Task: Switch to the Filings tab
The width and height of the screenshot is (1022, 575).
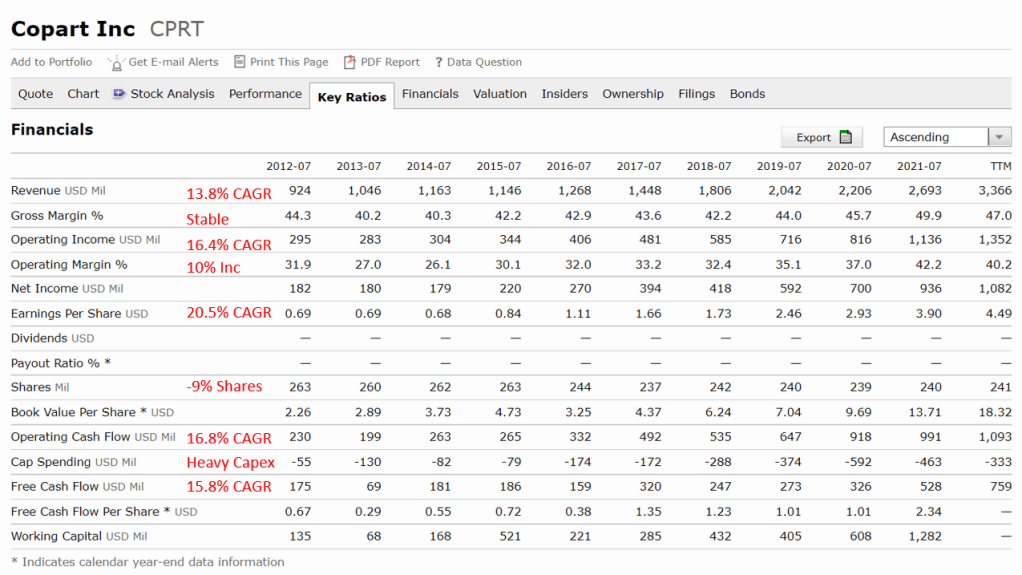Action: pyautogui.click(x=697, y=94)
